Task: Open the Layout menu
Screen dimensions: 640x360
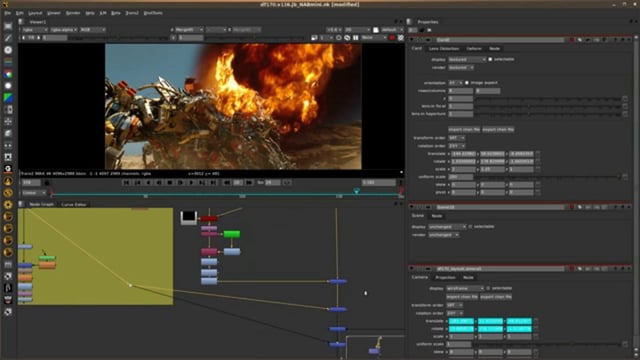Action: [36, 13]
